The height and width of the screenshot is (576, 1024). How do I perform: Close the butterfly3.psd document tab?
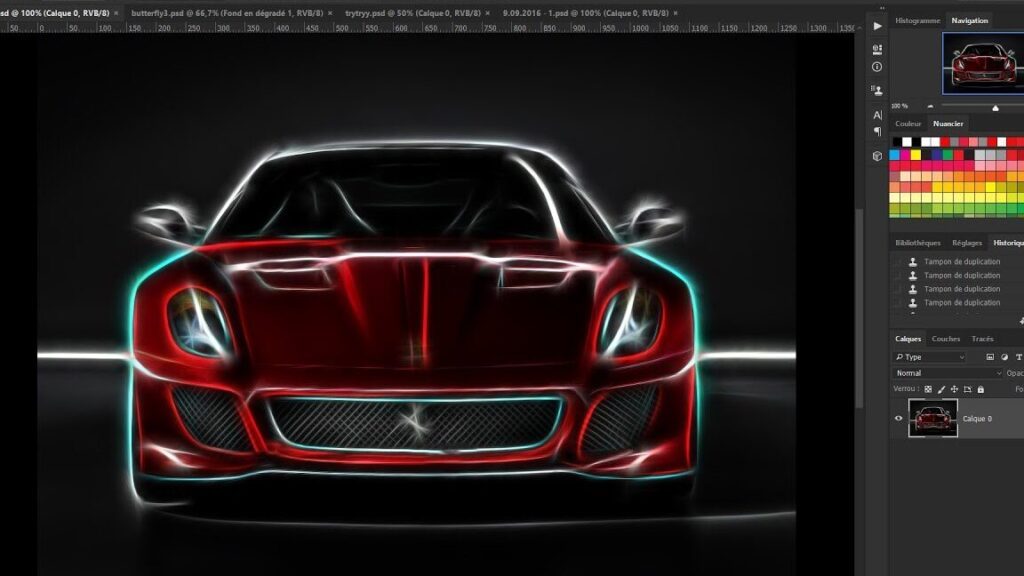[x=330, y=13]
